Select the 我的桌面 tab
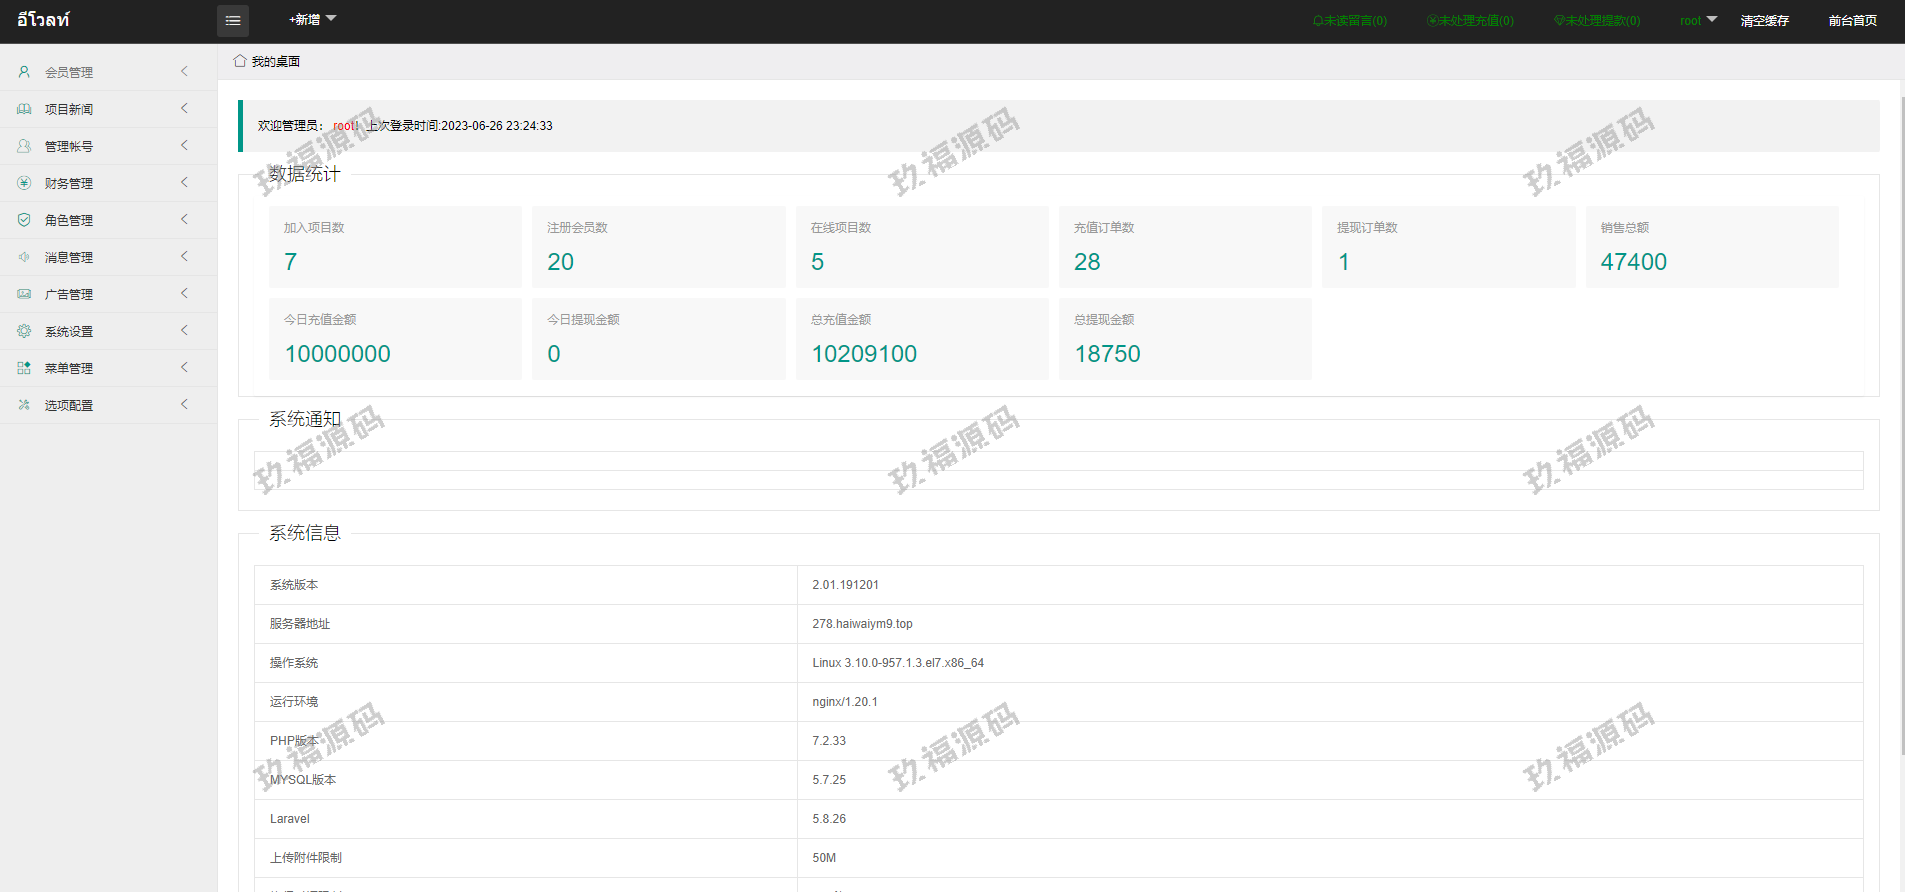Image resolution: width=1905 pixels, height=892 pixels. tap(275, 62)
